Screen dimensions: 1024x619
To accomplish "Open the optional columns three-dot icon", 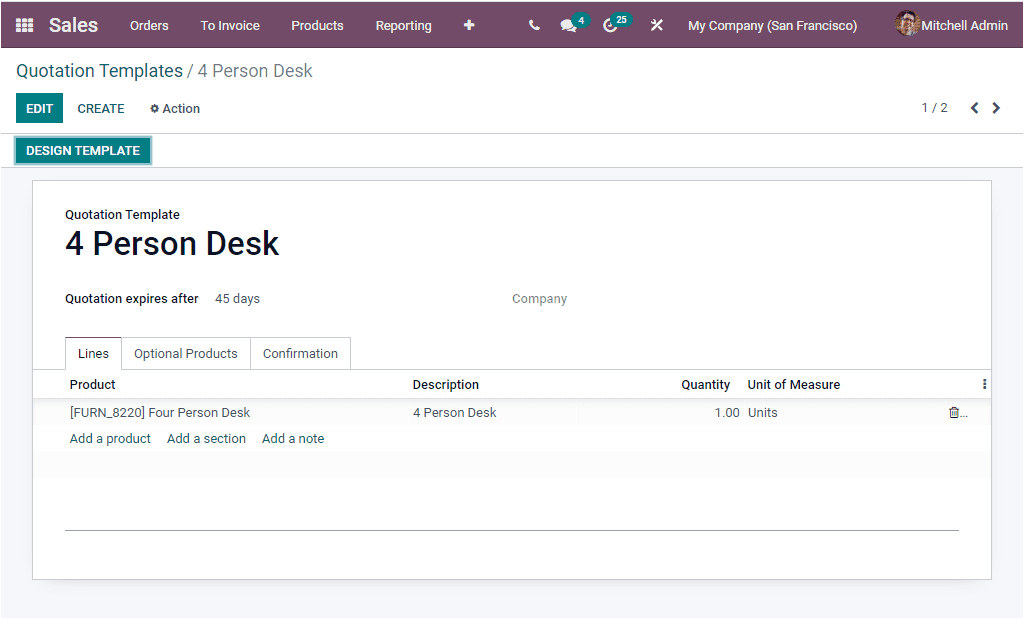I will pyautogui.click(x=984, y=383).
